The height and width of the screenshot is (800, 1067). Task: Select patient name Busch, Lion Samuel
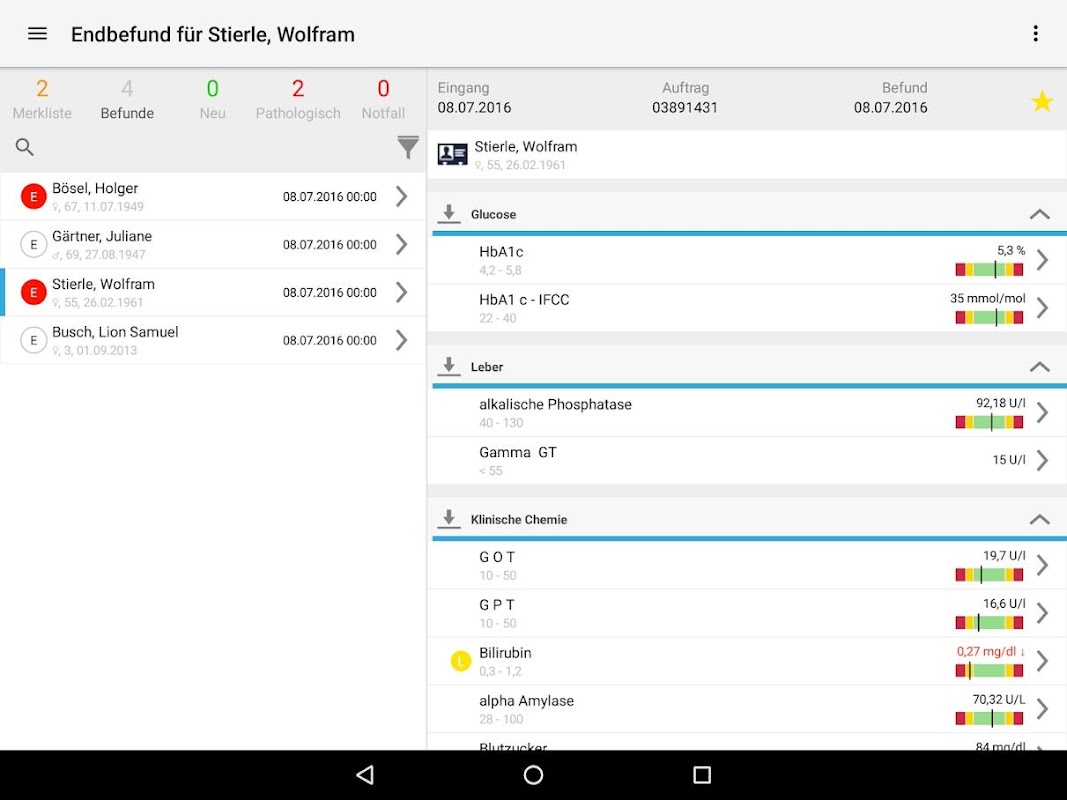pos(115,332)
